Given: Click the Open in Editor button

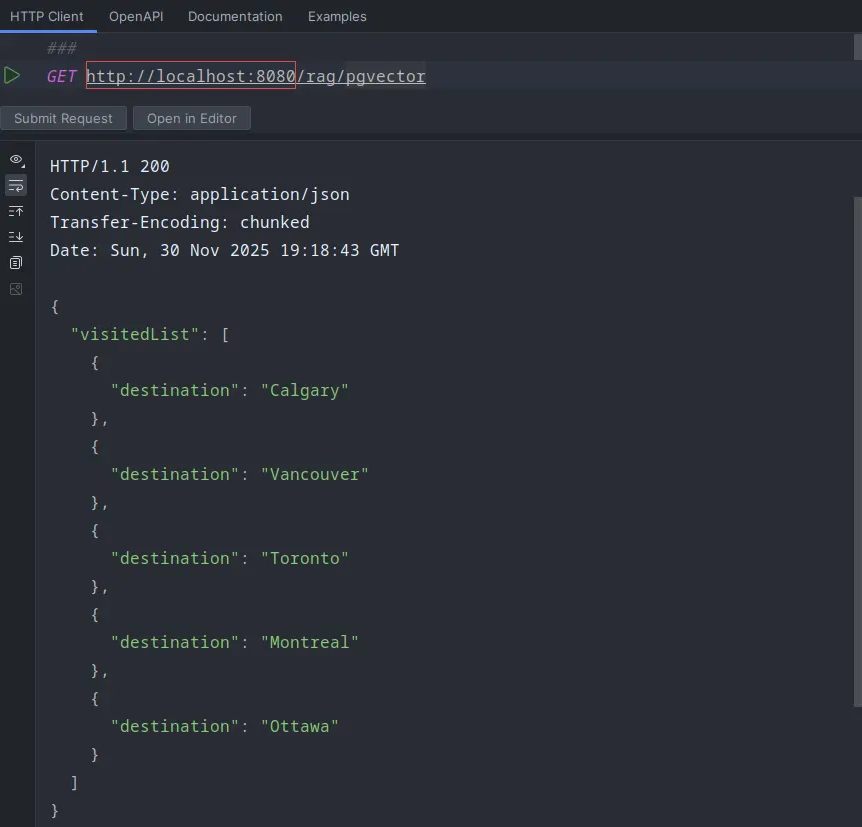Looking at the screenshot, I should pos(191,118).
